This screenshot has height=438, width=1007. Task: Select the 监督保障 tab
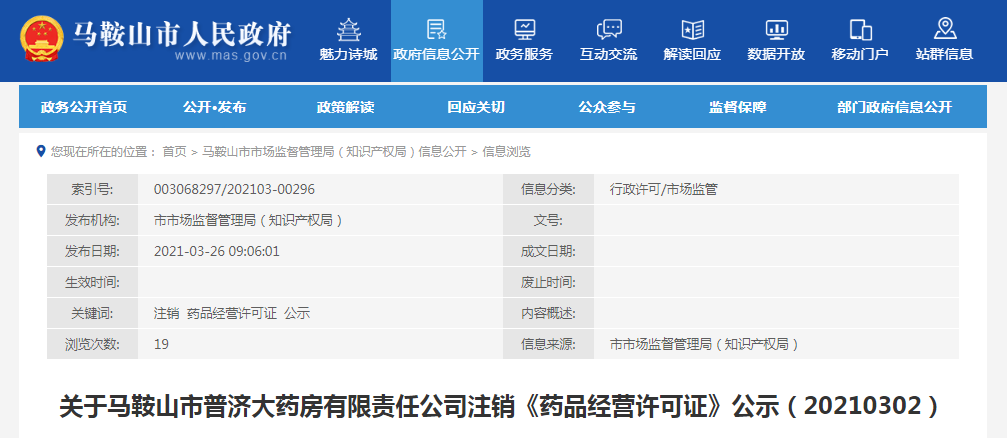pyautogui.click(x=738, y=107)
